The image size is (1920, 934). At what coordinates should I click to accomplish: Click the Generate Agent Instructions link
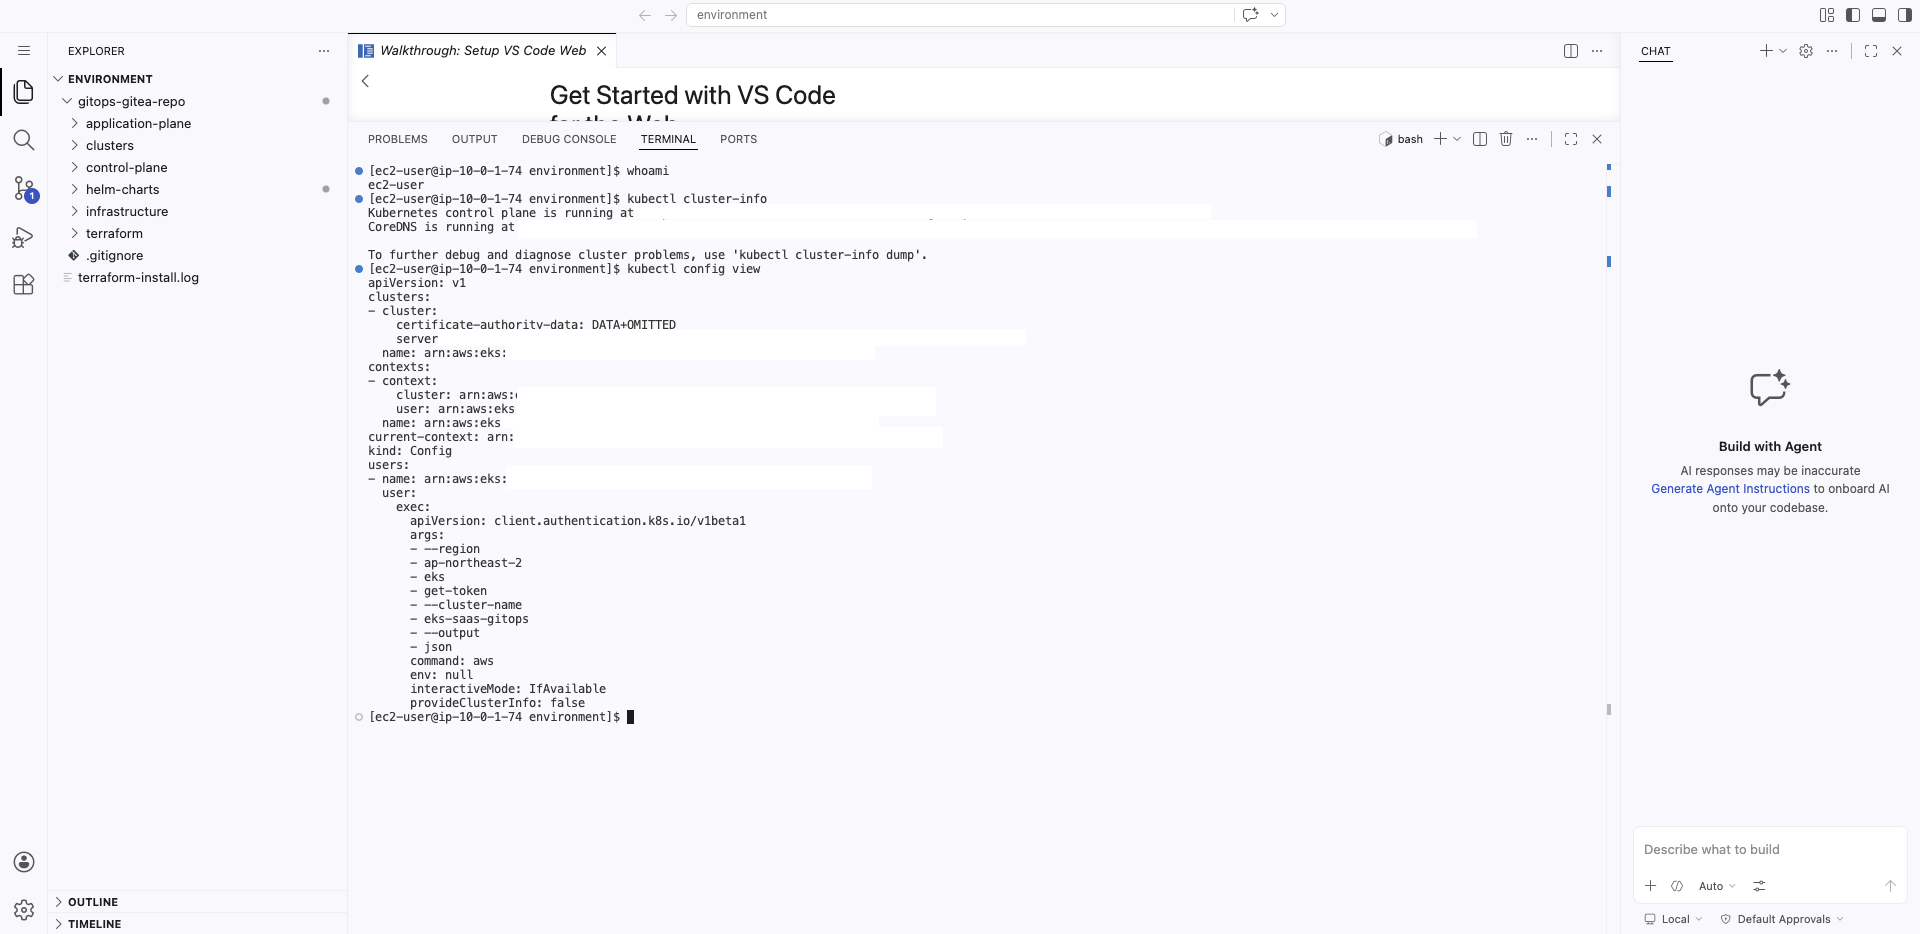click(1730, 489)
